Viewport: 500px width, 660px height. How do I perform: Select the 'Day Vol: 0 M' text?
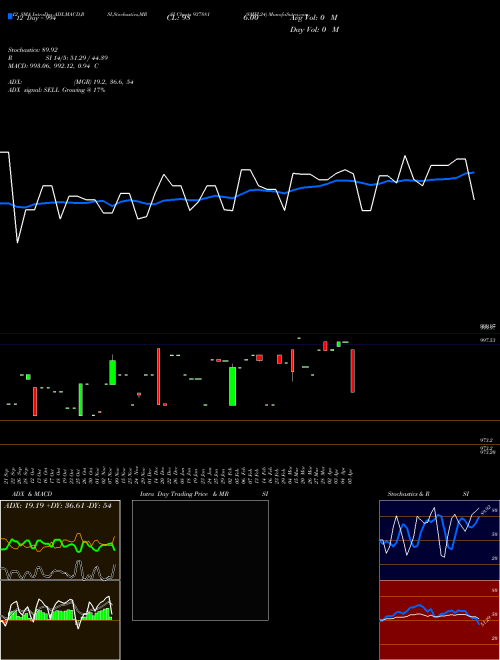click(x=314, y=30)
